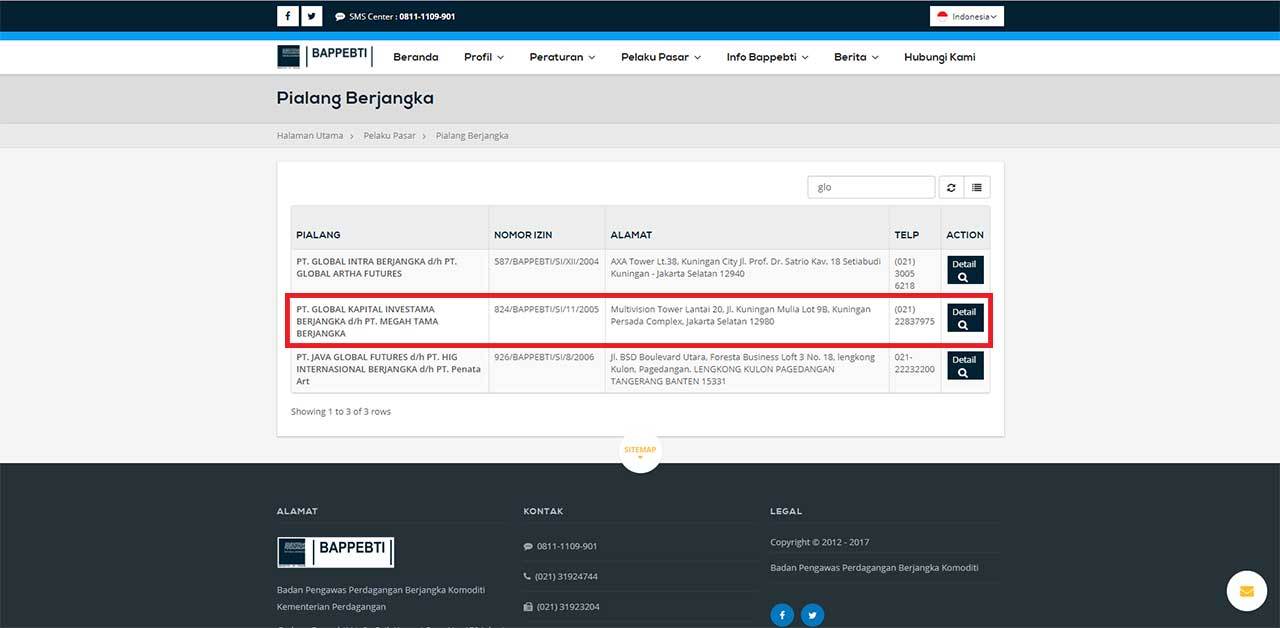The height and width of the screenshot is (628, 1280).
Task: Click the refresh table icon button
Action: pyautogui.click(x=951, y=187)
